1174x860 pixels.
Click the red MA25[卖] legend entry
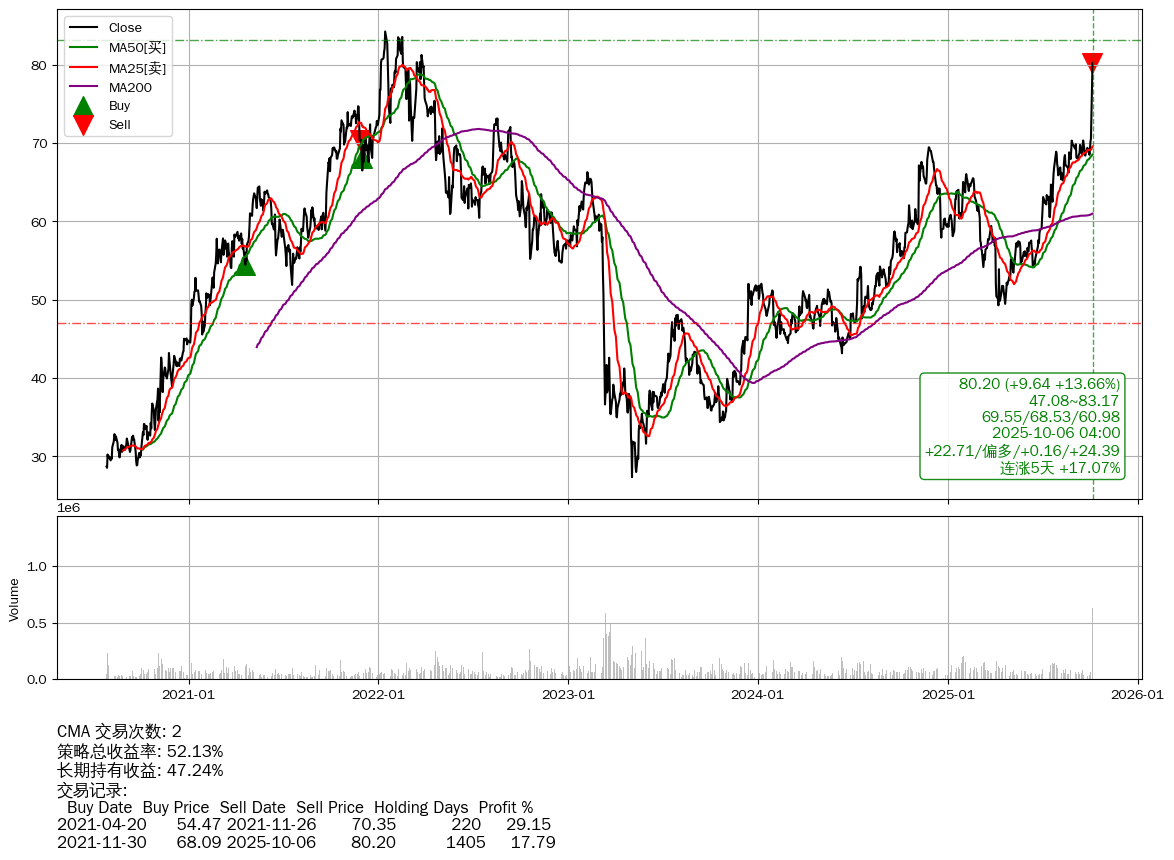[137, 68]
